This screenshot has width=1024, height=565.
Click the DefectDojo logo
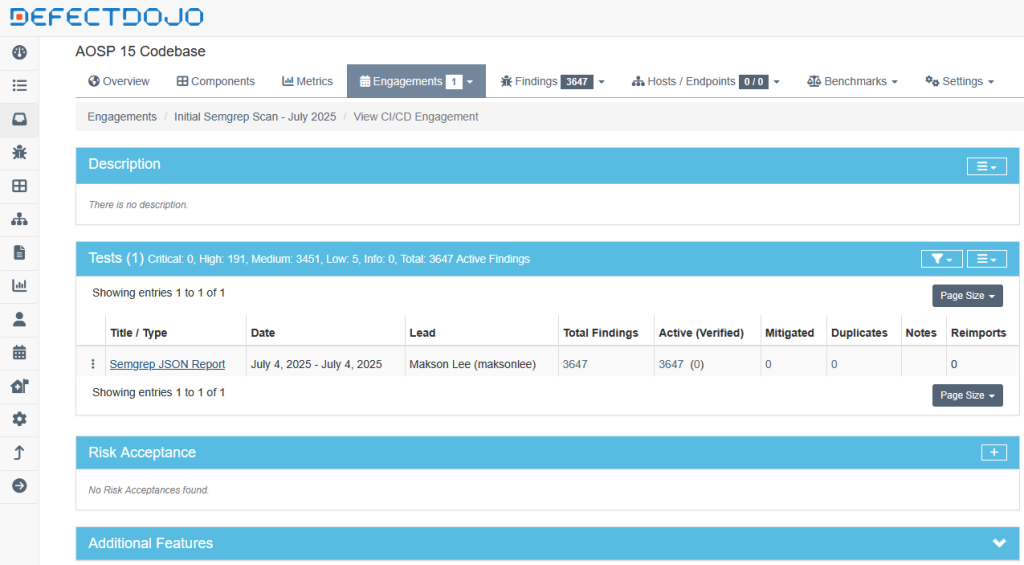(106, 16)
